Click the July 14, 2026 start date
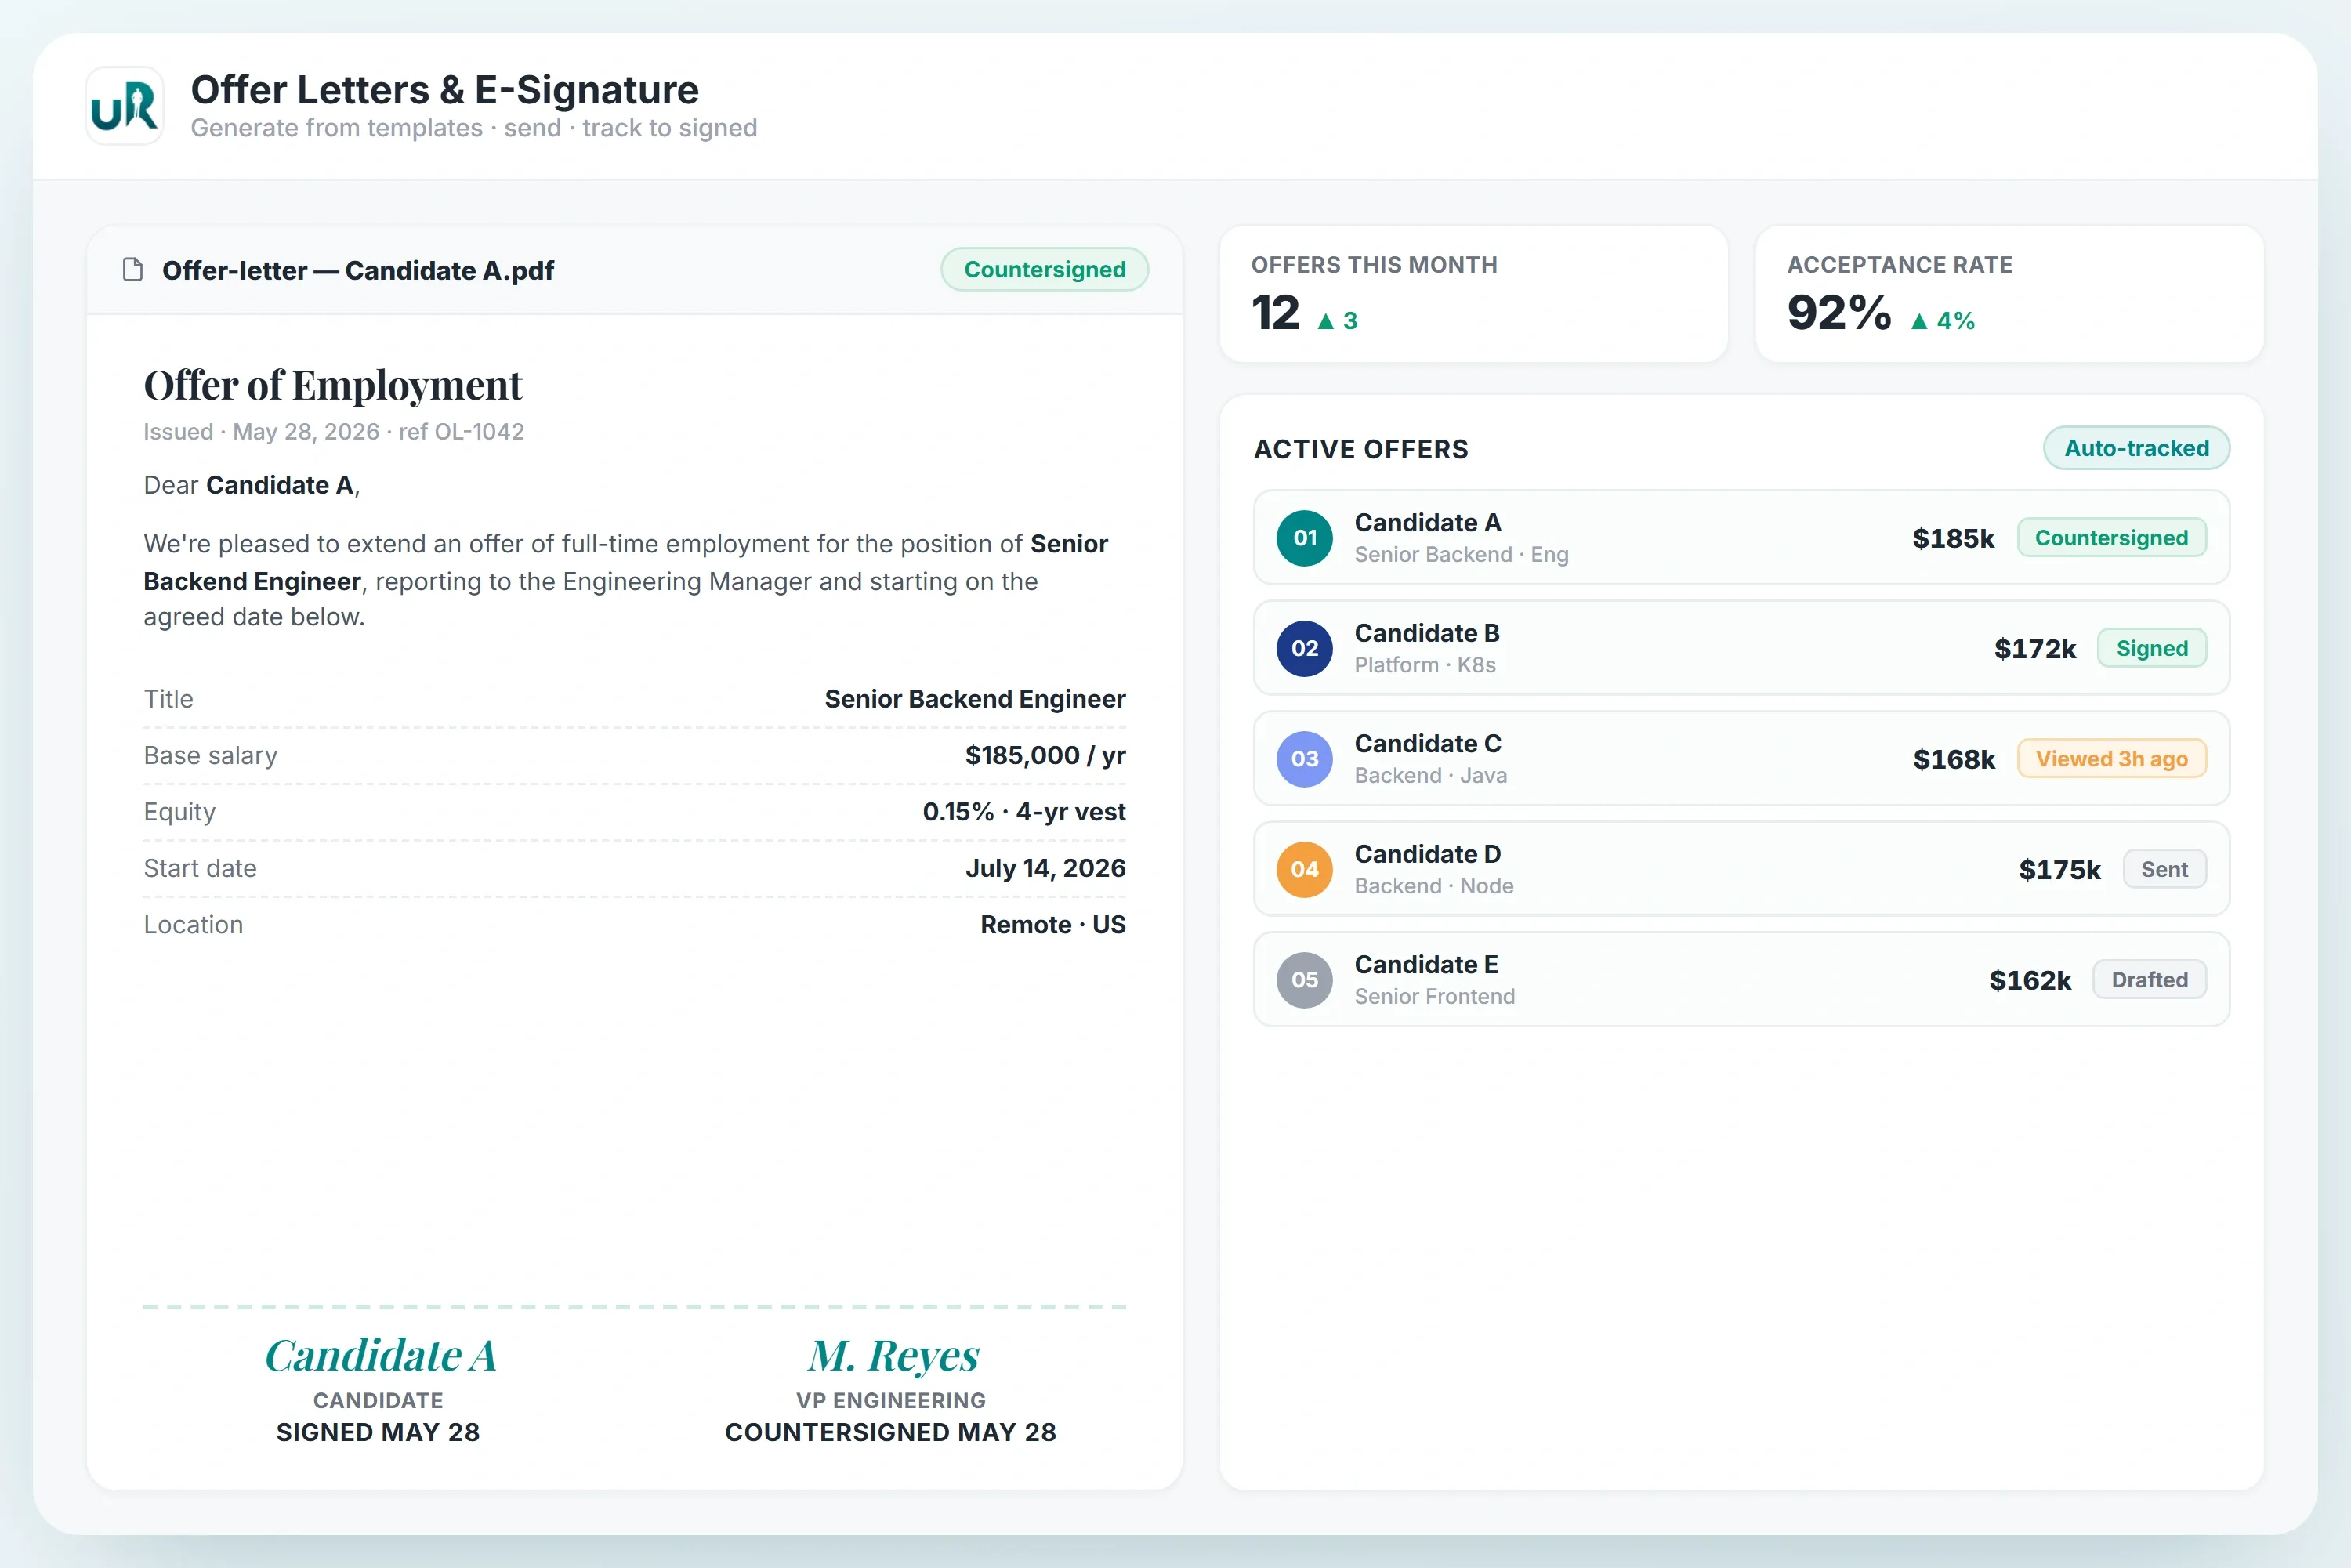 click(x=1045, y=868)
